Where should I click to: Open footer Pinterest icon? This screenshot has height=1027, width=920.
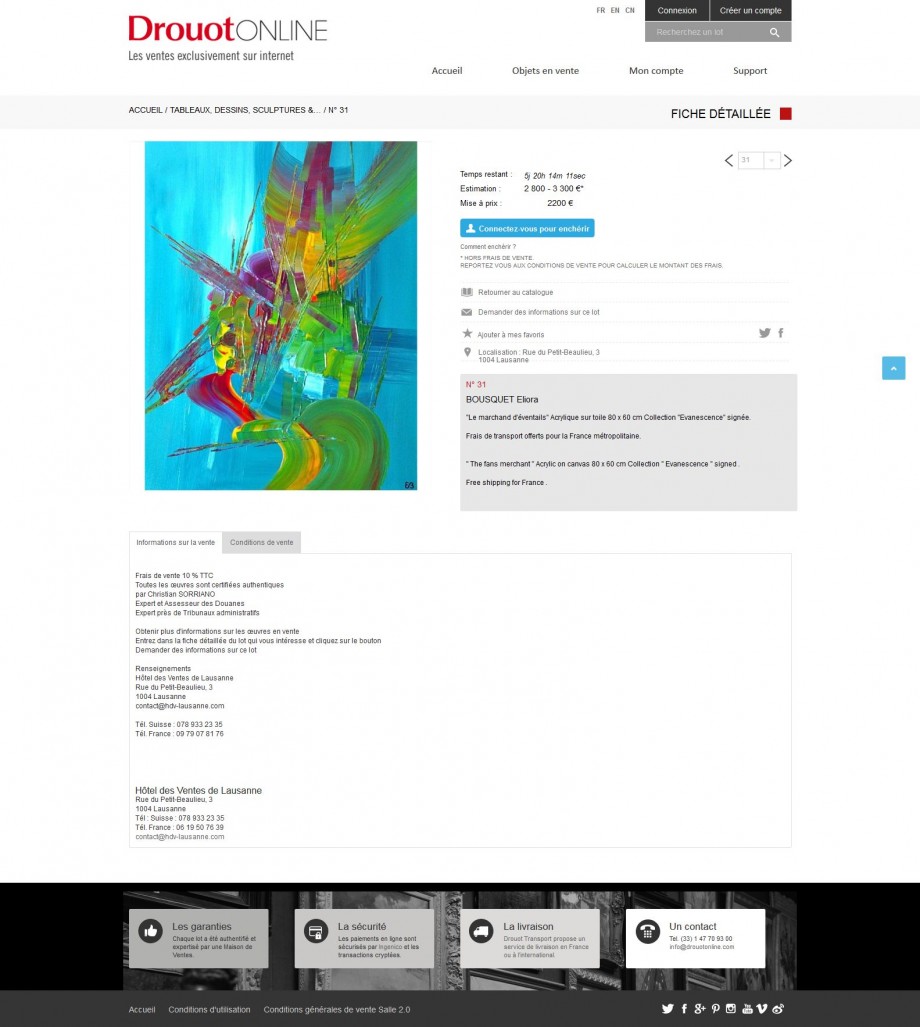(x=716, y=1009)
